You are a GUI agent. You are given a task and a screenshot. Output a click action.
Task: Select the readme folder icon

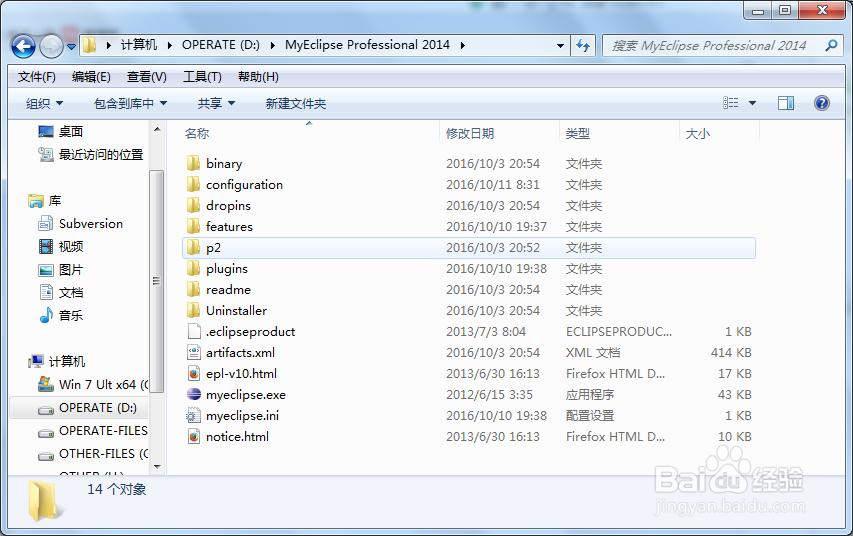(193, 289)
